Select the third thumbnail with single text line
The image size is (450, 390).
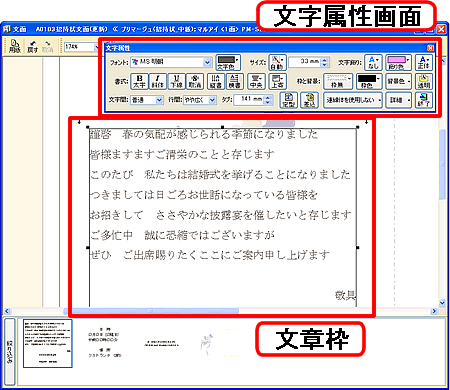pyautogui.click(x=162, y=343)
